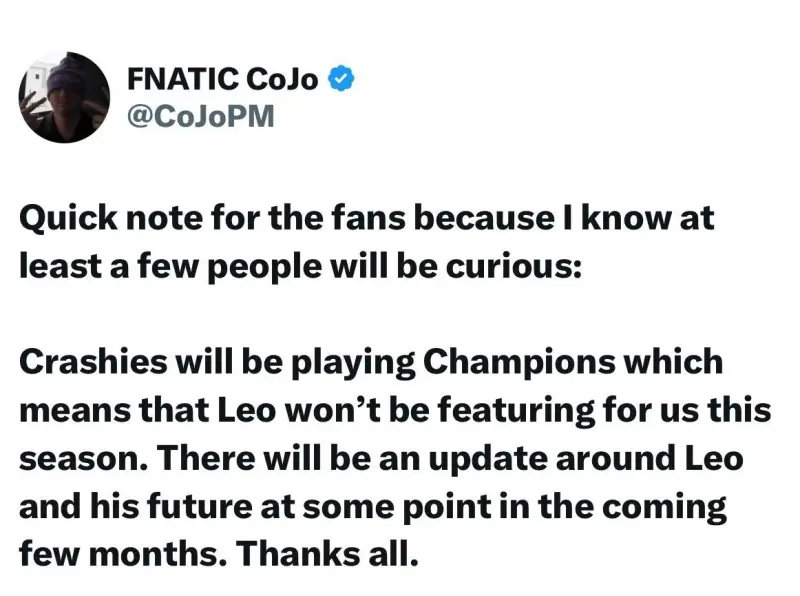Screen dimensions: 800x596
Task: Open the FNATIC CoJo display name
Action: 222,79
